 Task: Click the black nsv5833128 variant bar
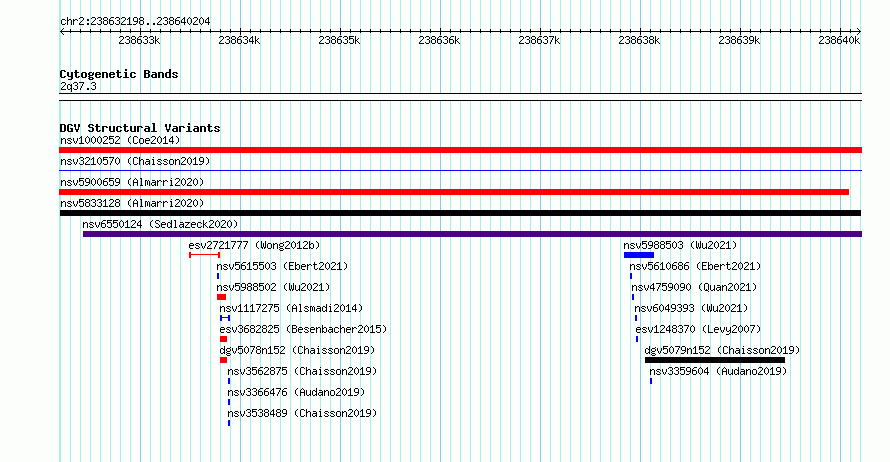click(460, 213)
